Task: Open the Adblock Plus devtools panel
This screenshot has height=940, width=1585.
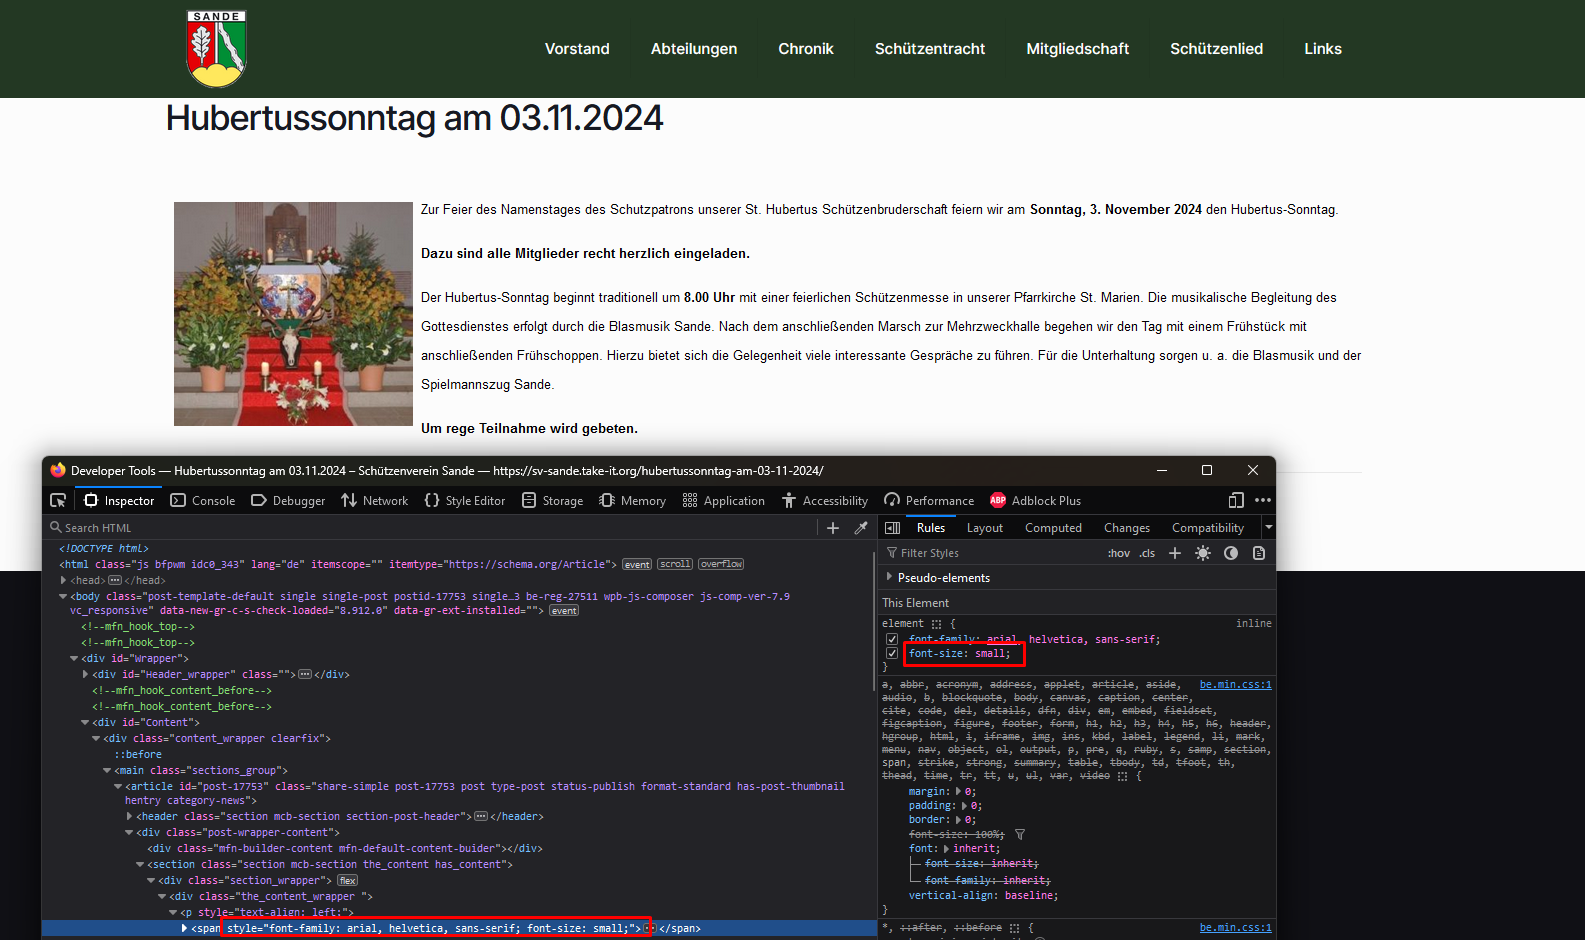Action: pos(1036,500)
